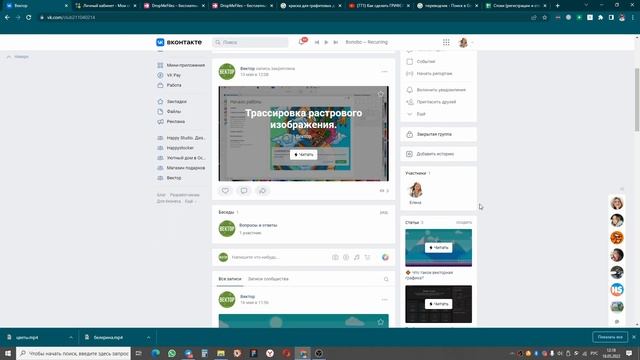Image resolution: width=640 pixels, height=360 pixels.
Task: Comment on the pinned post
Action: 244,191
